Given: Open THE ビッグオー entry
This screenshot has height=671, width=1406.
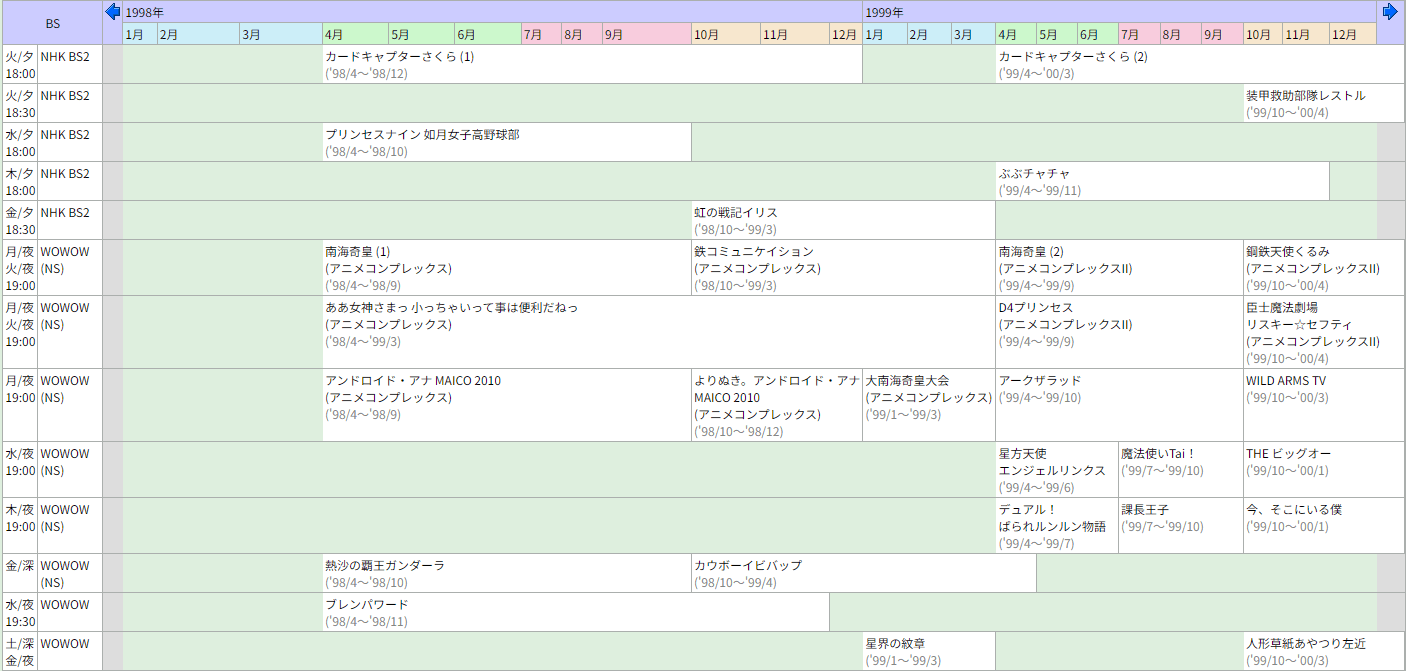Looking at the screenshot, I should pyautogui.click(x=1288, y=454).
